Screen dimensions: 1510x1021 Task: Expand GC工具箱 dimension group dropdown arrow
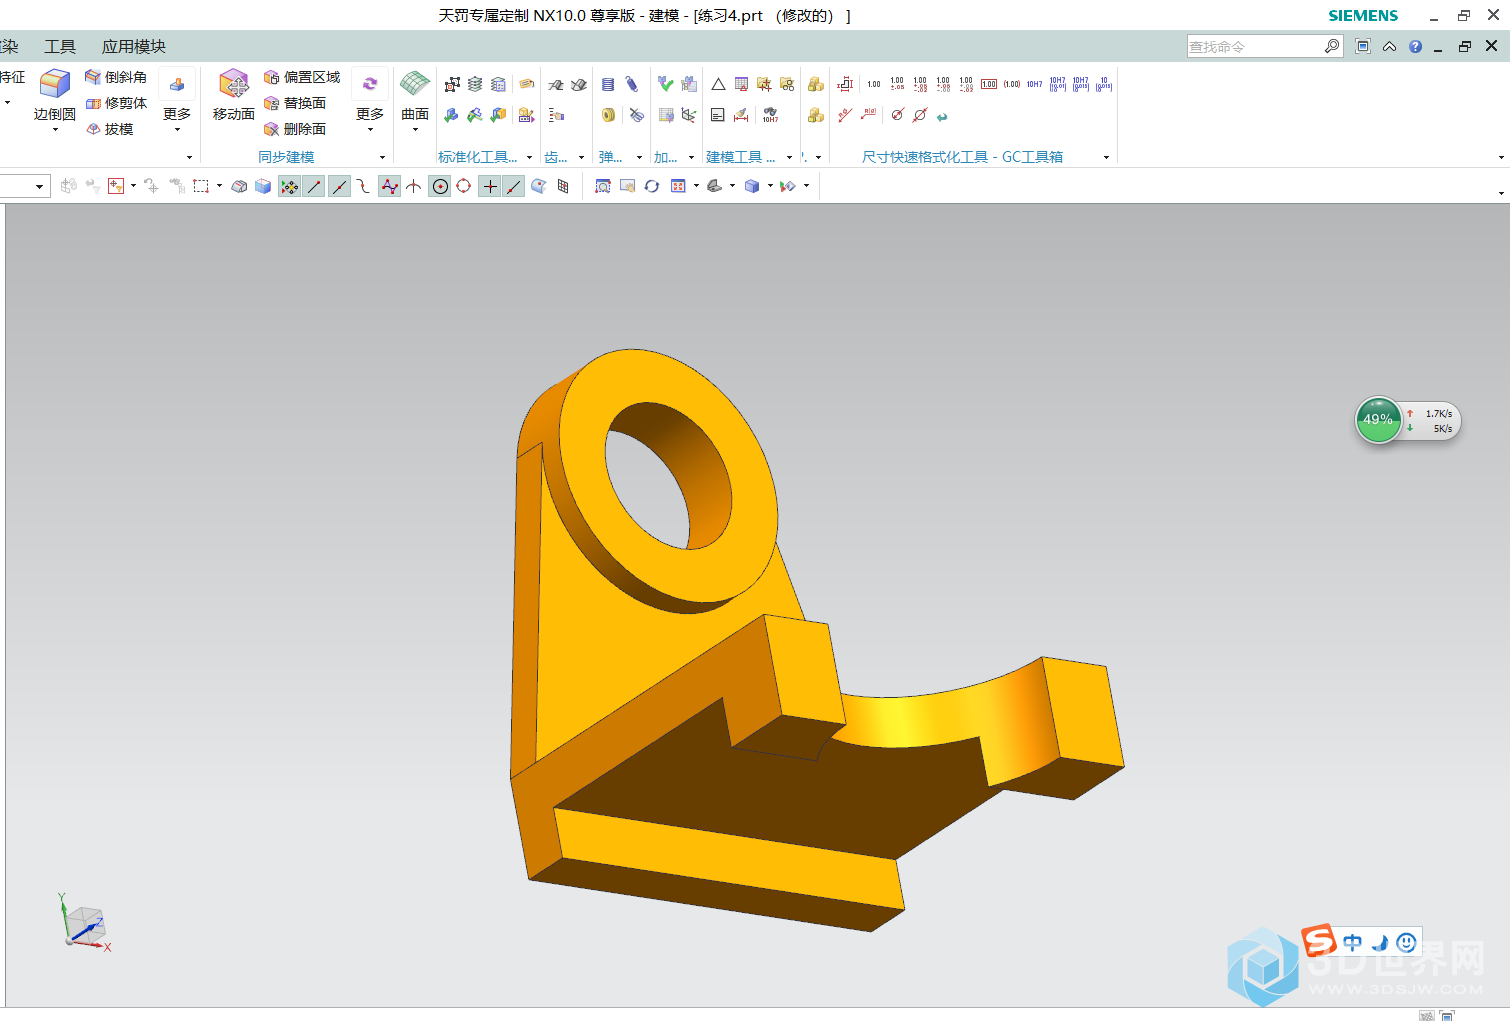click(1106, 157)
